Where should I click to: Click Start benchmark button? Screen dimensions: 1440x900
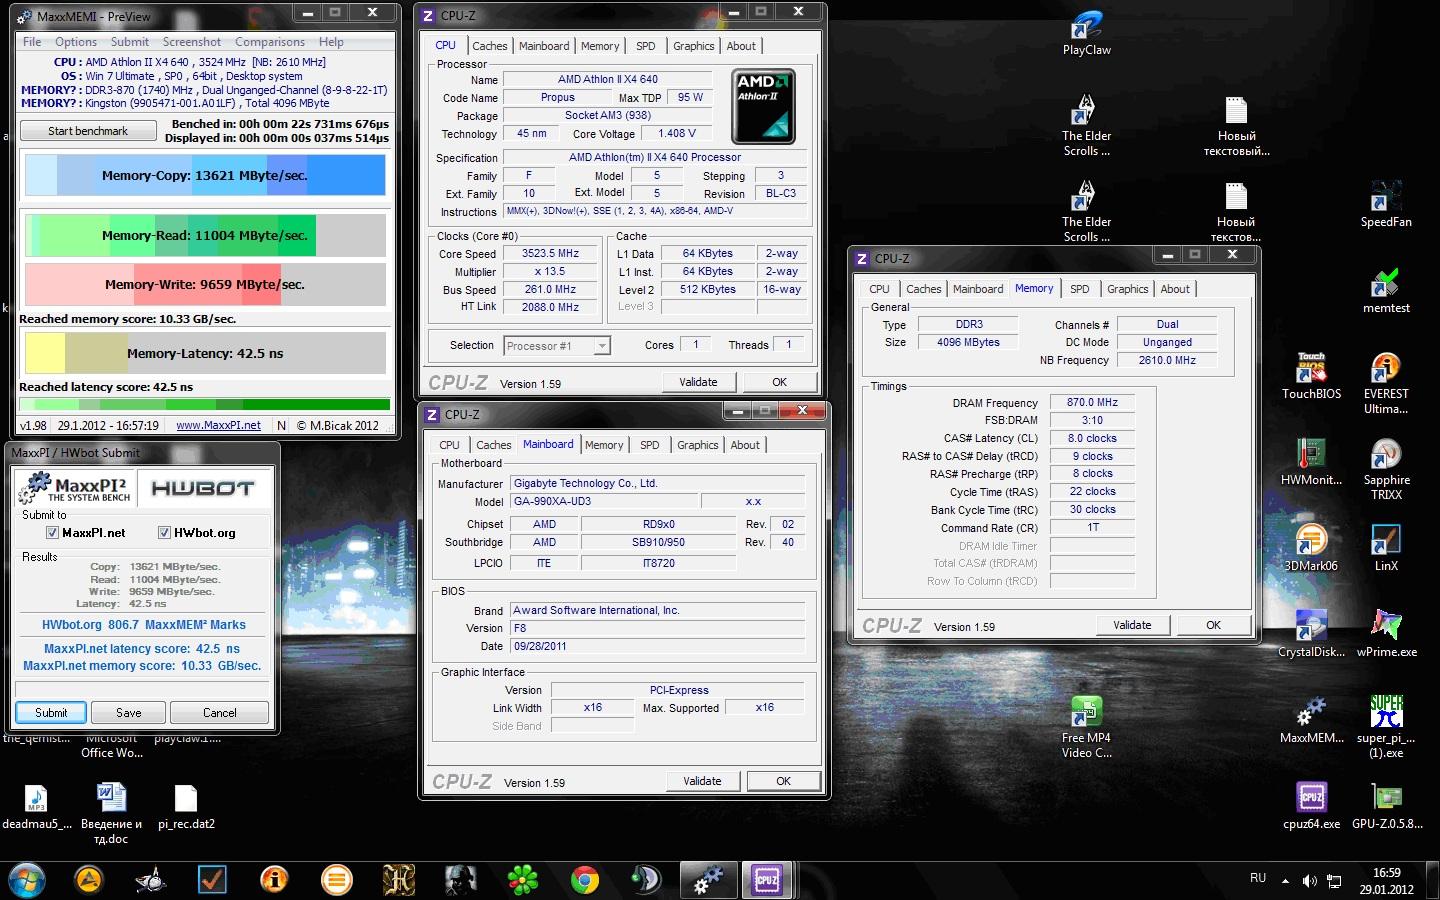coord(88,131)
